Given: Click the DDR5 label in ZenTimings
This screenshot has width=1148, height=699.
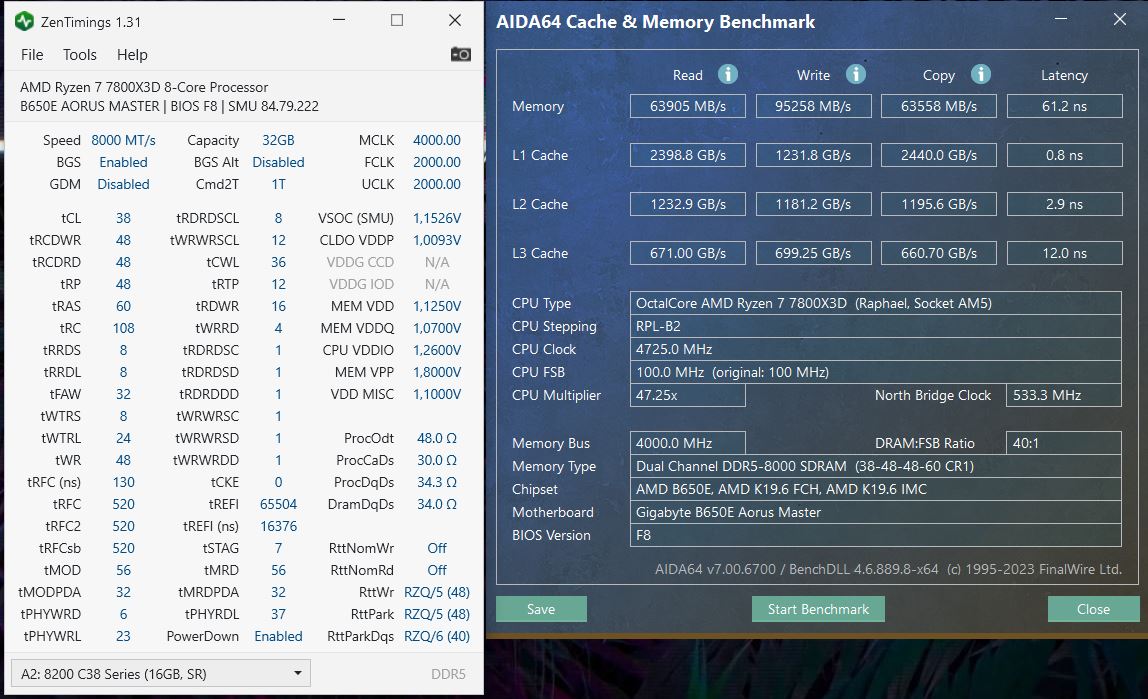Looking at the screenshot, I should 448,674.
